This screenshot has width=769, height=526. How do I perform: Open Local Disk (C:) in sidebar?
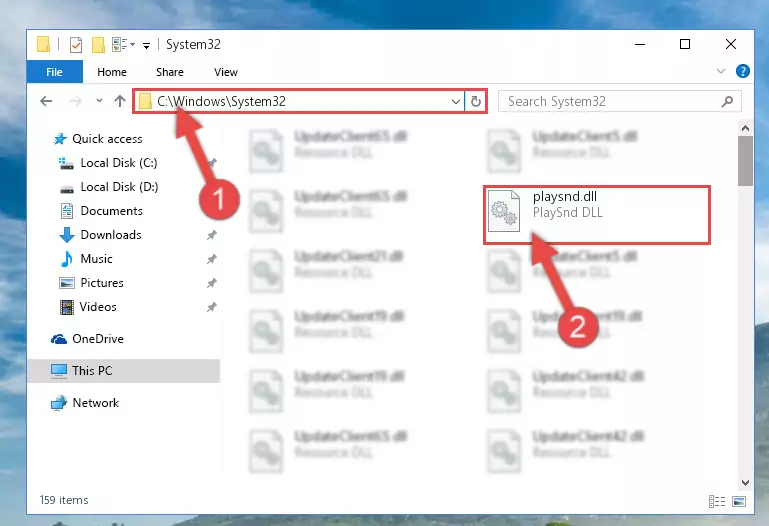pos(108,163)
